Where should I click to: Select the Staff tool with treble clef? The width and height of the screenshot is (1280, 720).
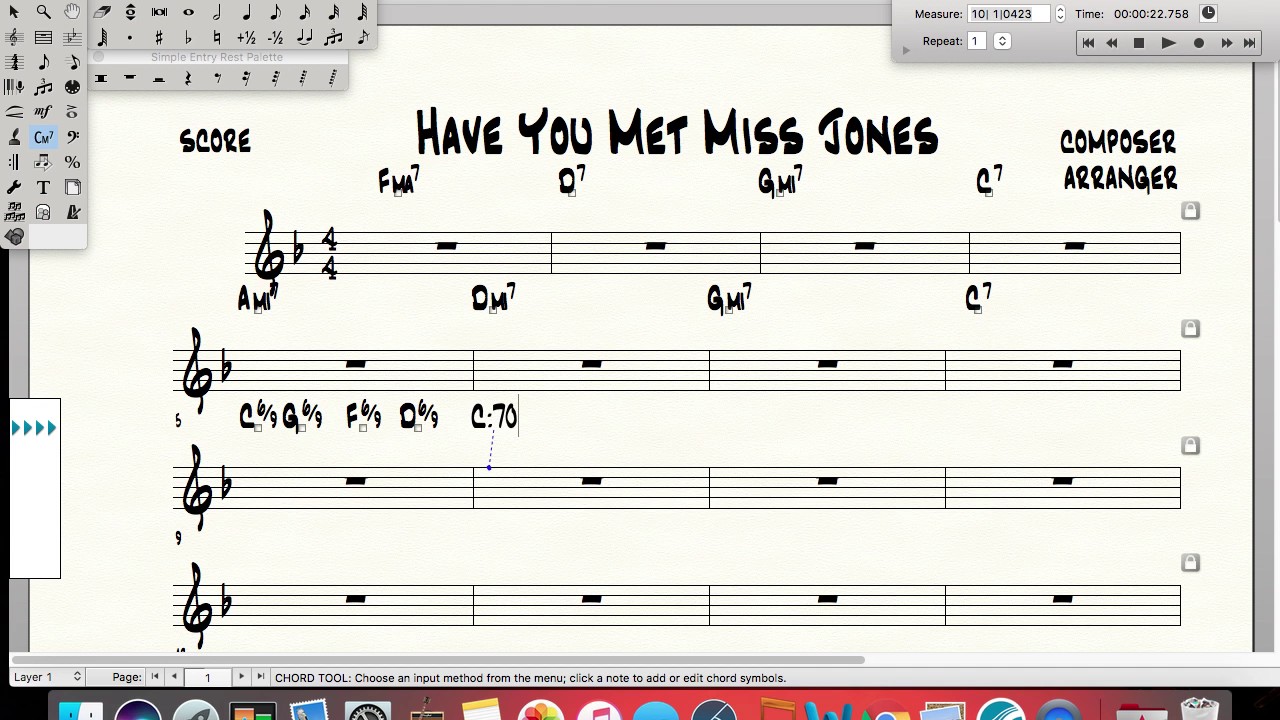14,37
